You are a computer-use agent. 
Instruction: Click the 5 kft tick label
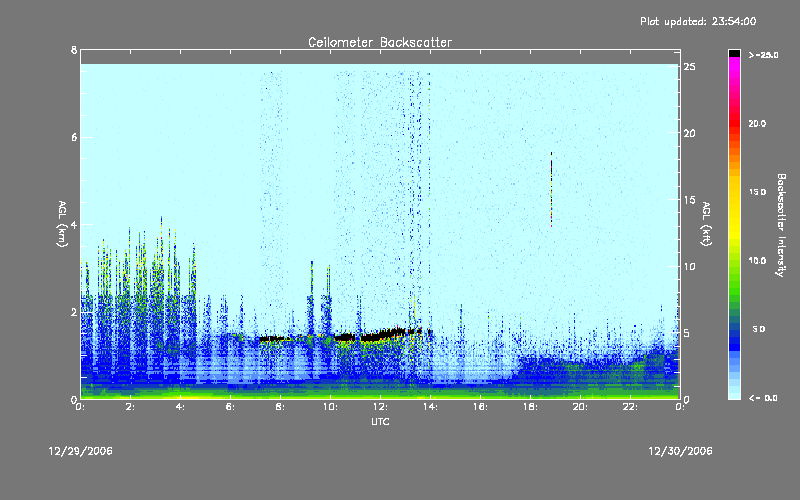(687, 333)
